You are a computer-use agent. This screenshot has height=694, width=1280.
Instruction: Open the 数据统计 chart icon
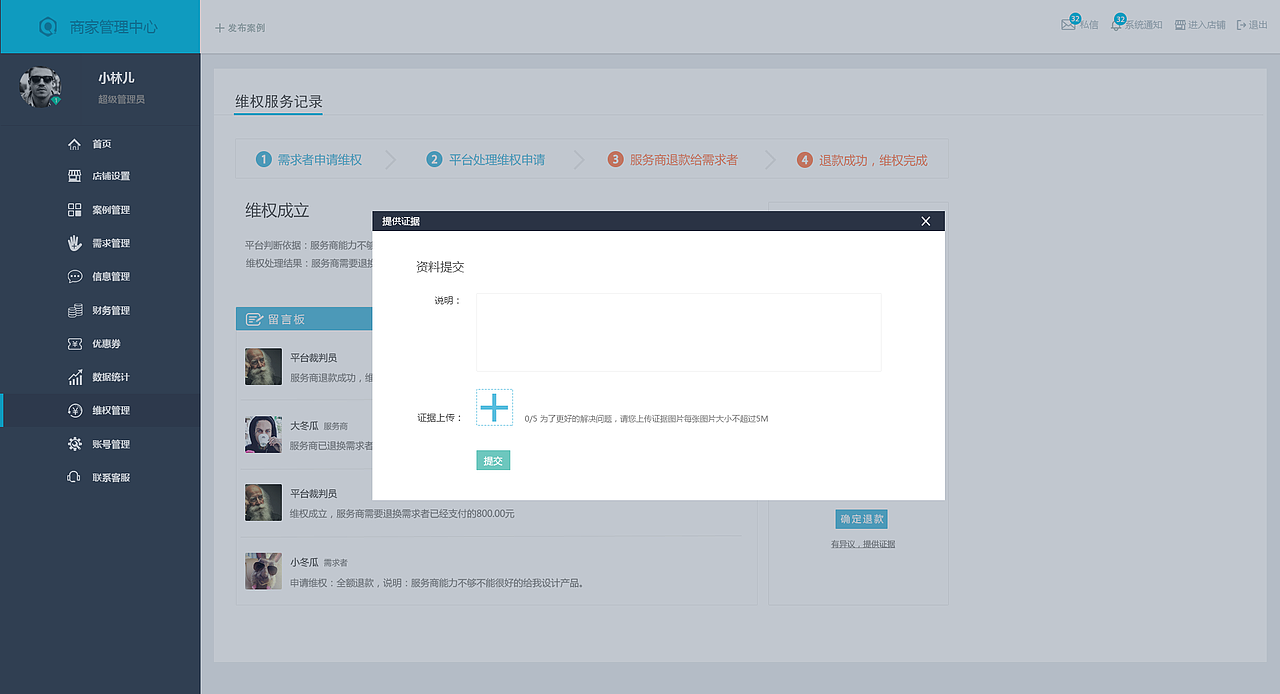click(74, 377)
